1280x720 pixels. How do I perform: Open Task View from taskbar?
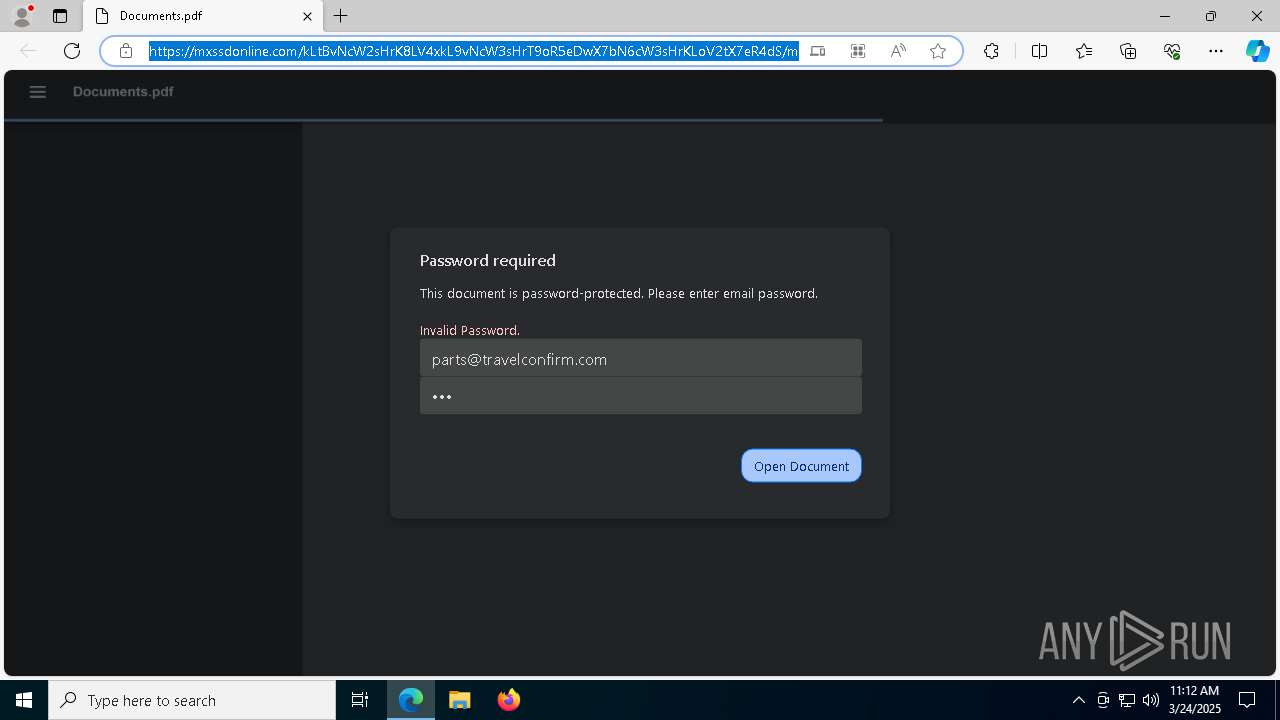360,700
